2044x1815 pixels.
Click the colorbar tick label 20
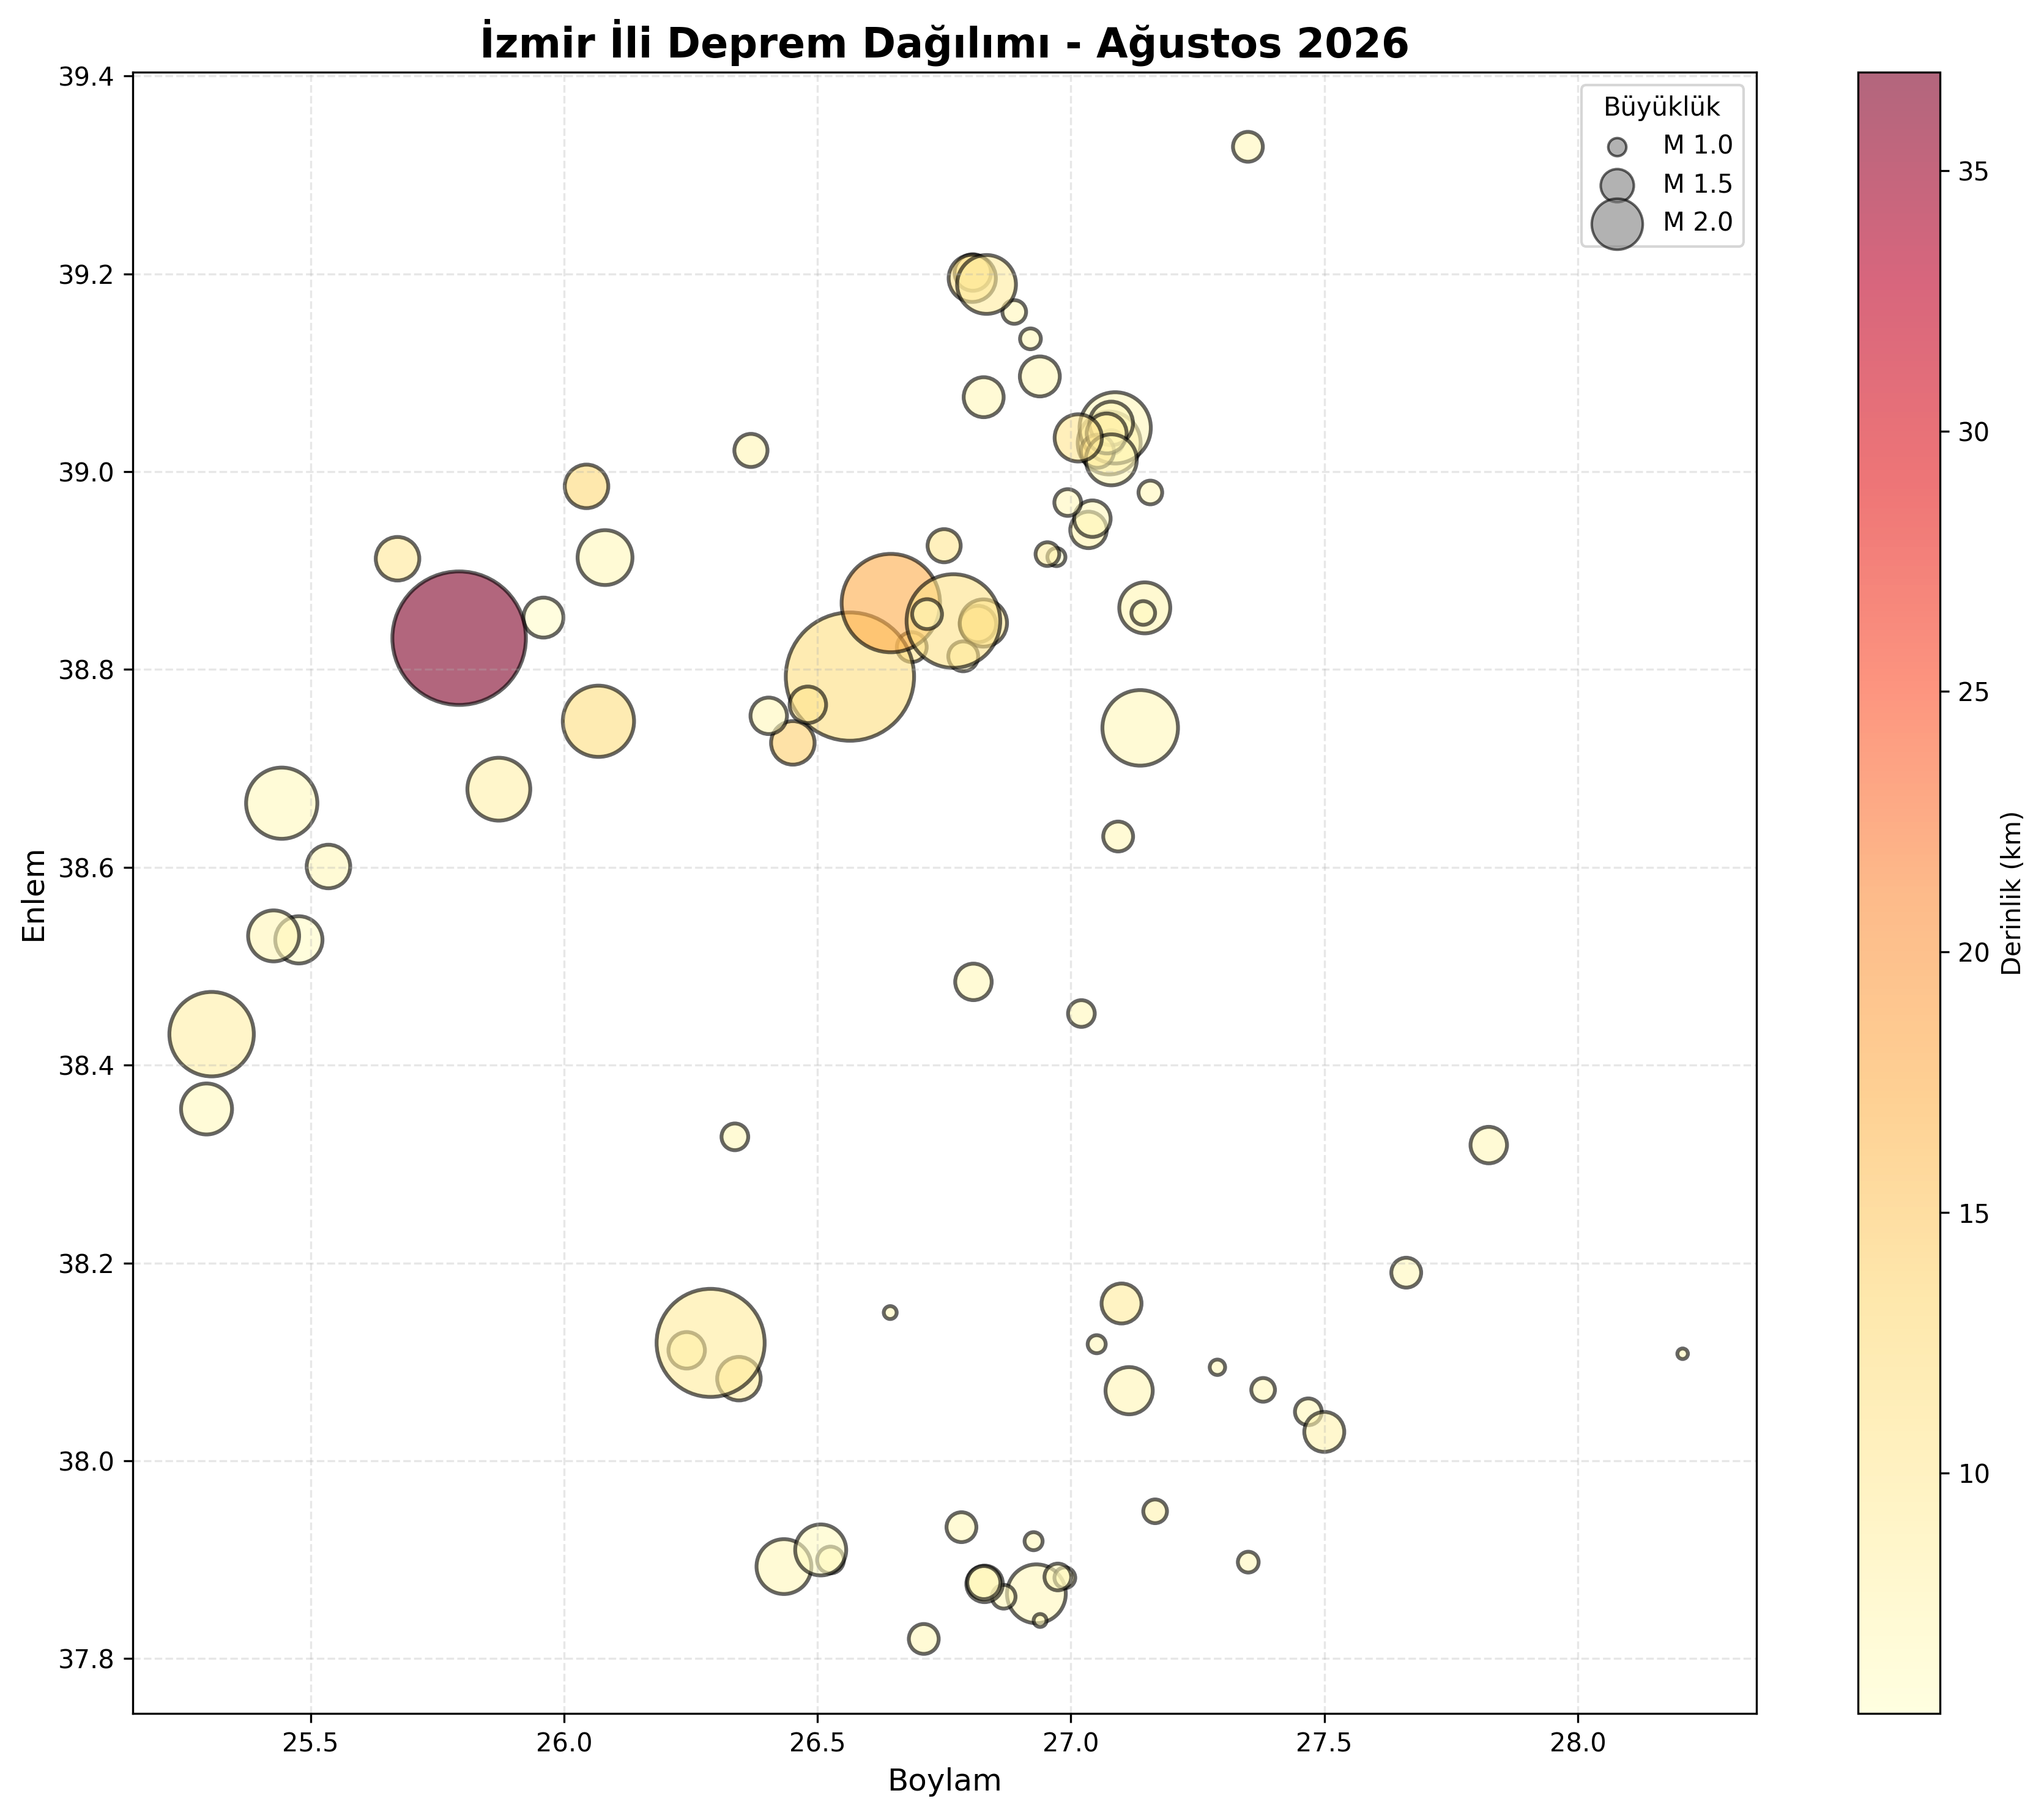tap(1973, 953)
